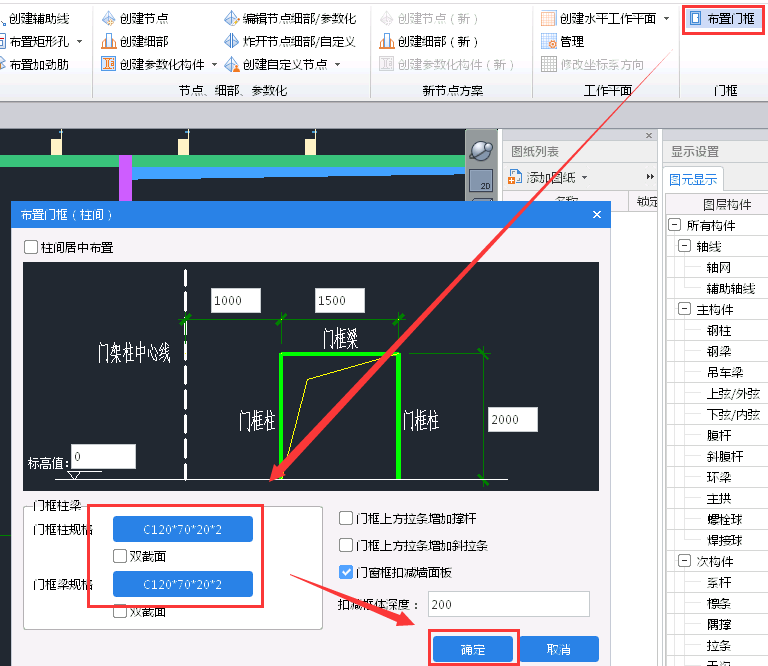Close the 布置门框 dialog

597,214
